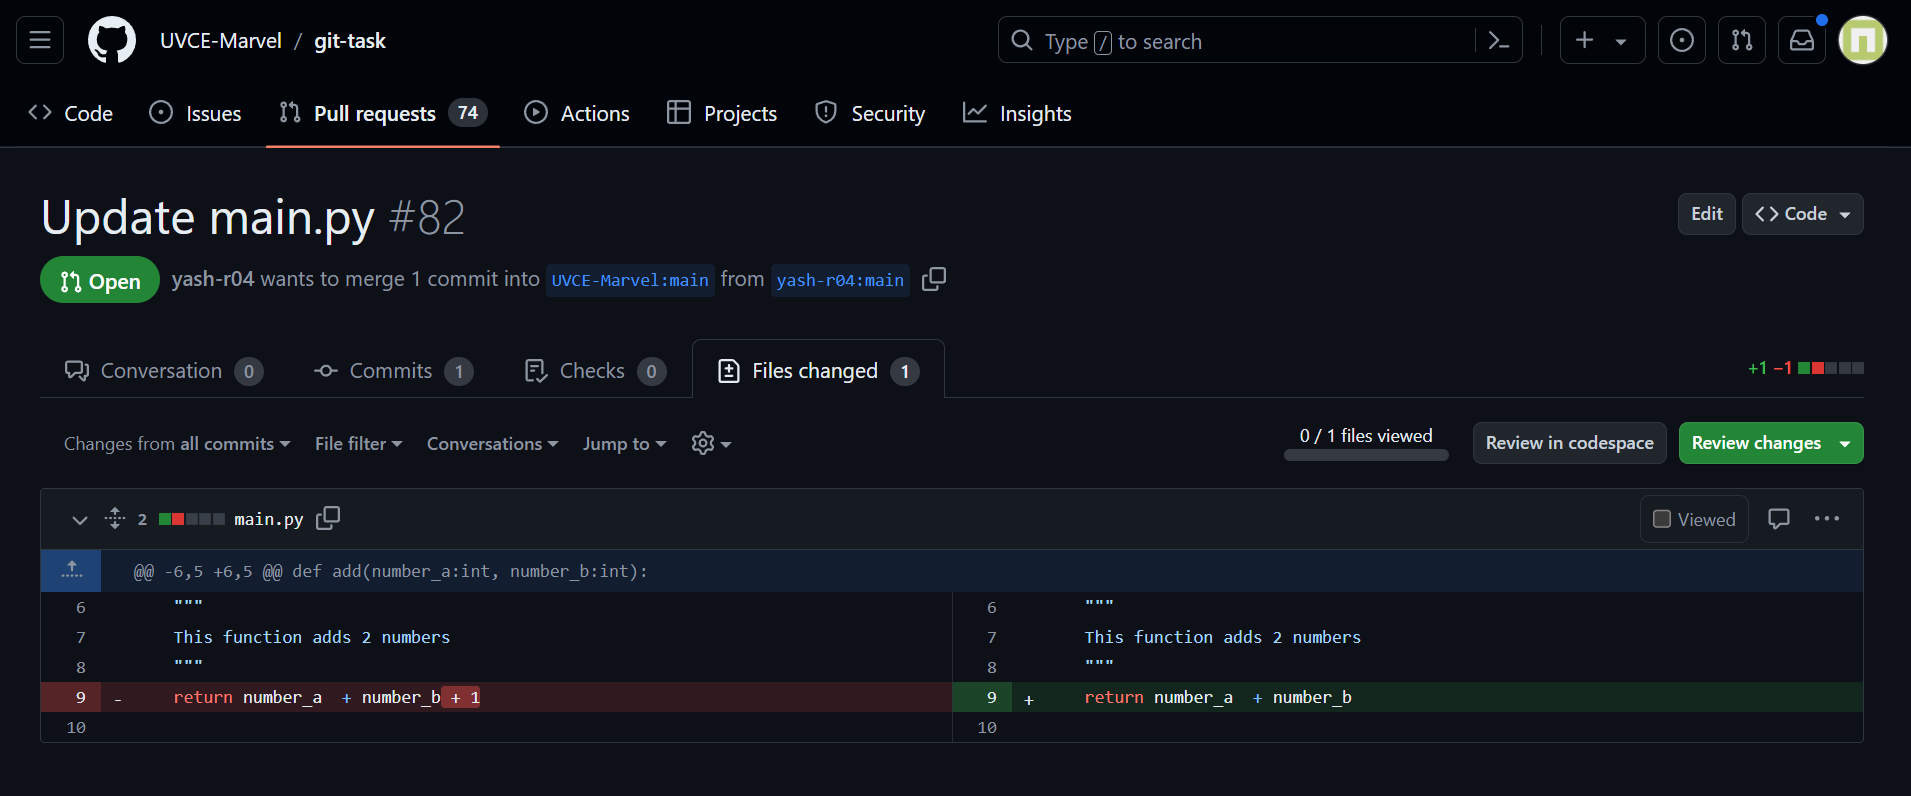
Task: Open the Projects tab
Action: click(722, 113)
